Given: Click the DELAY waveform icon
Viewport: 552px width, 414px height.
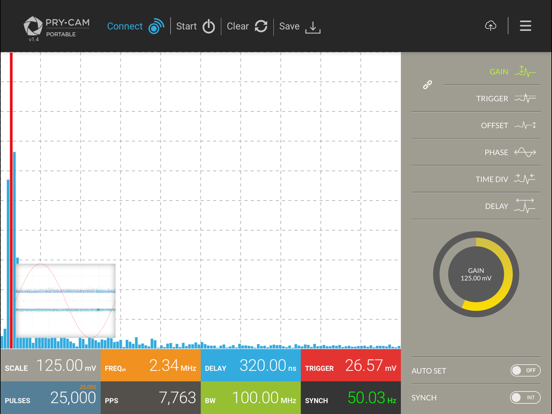Looking at the screenshot, I should coord(525,205).
